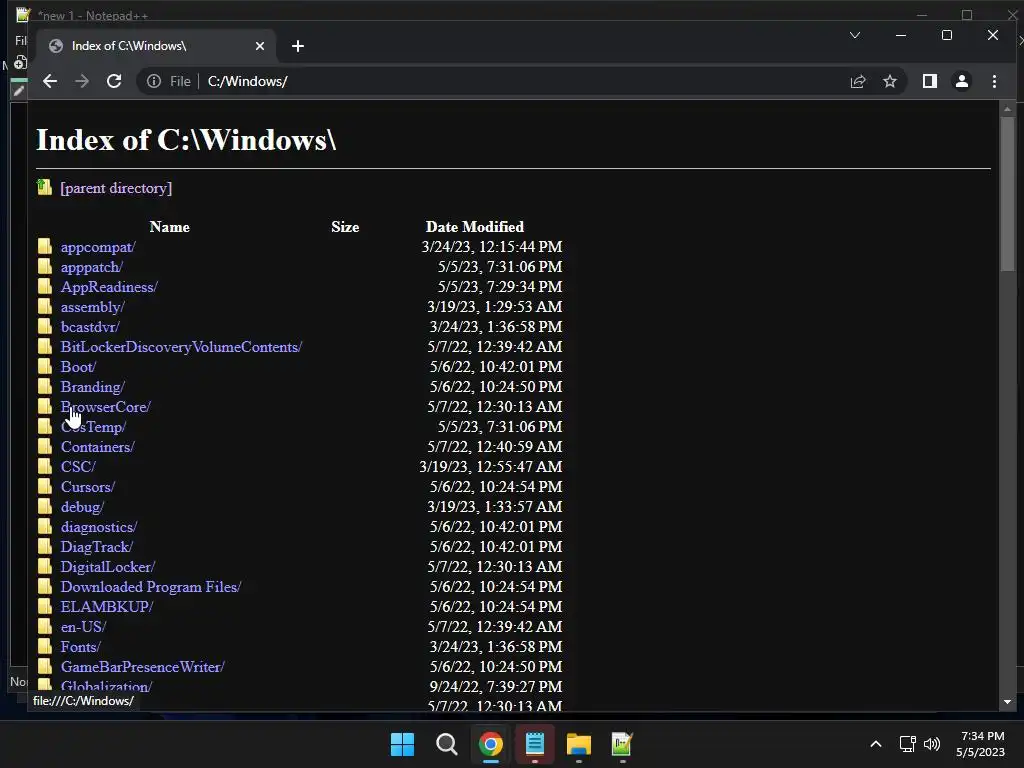Open the Branding/ folder link
This screenshot has height=768, width=1024.
(x=92, y=387)
